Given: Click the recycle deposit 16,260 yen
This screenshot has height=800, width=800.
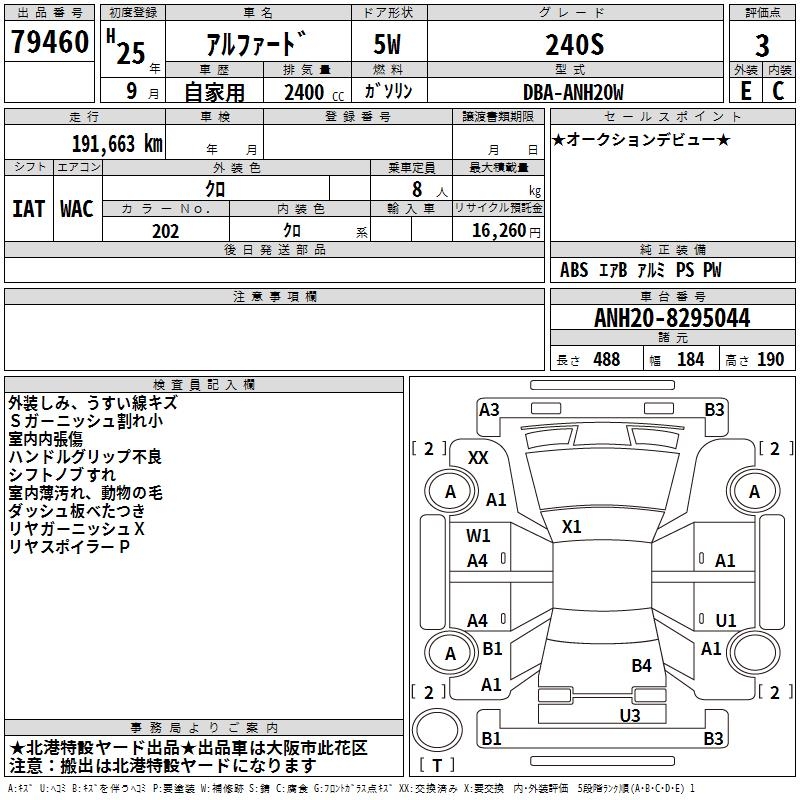Looking at the screenshot, I should (506, 231).
